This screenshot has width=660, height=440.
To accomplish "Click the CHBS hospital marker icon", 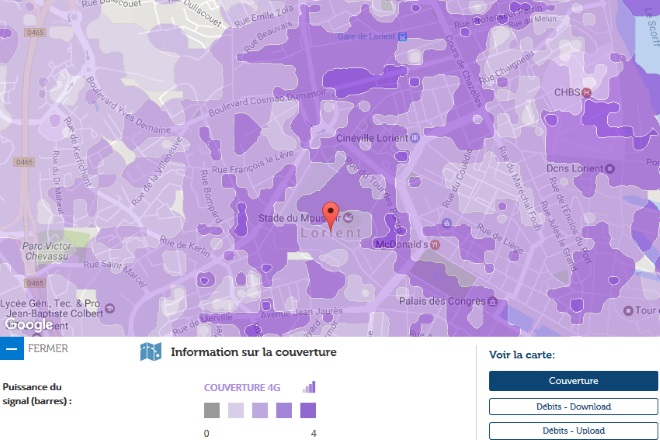I will 587,93.
